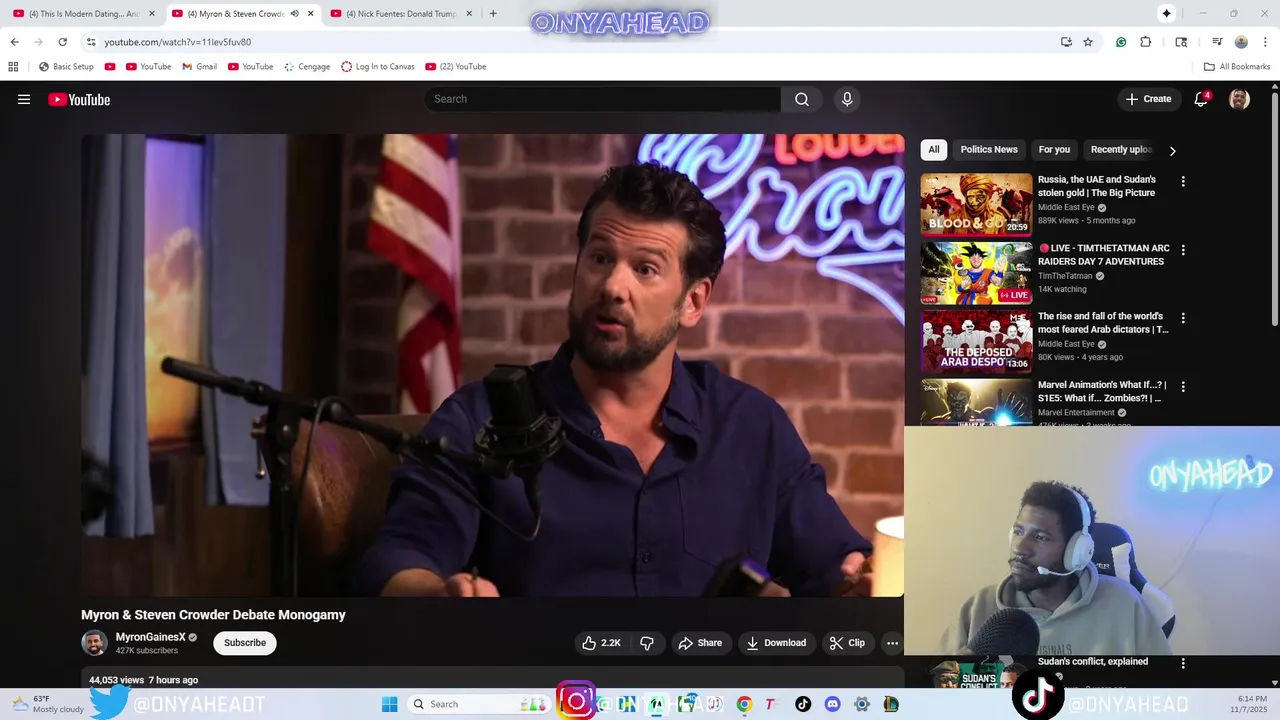
Task: Open Windows Start menu
Action: 389,704
